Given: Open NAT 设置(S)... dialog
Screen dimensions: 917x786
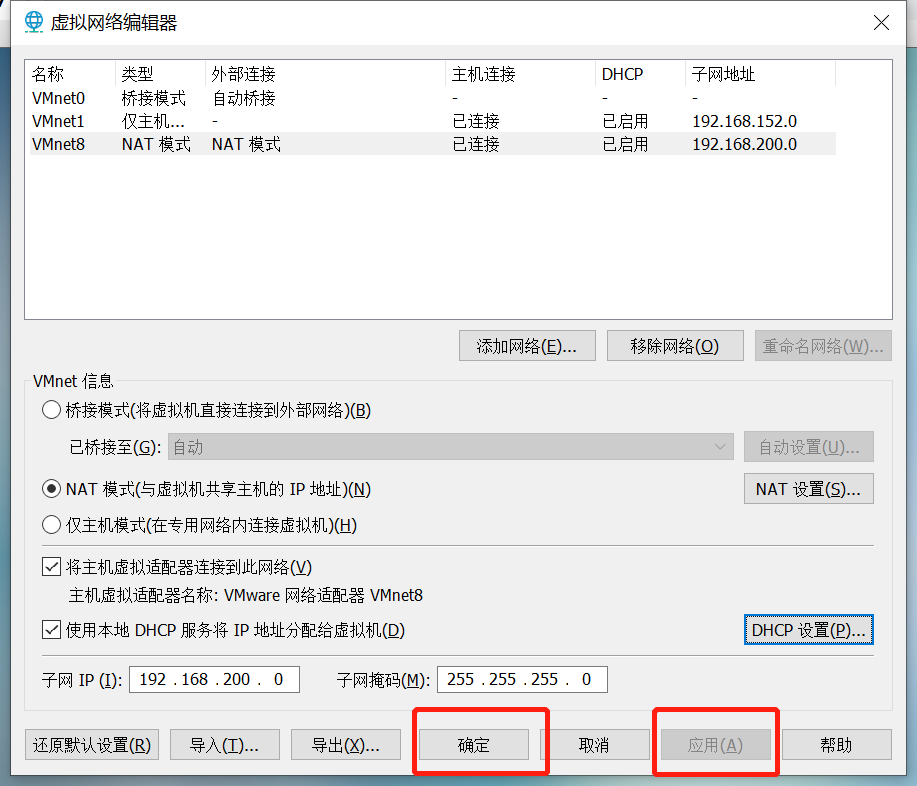Looking at the screenshot, I should point(809,488).
